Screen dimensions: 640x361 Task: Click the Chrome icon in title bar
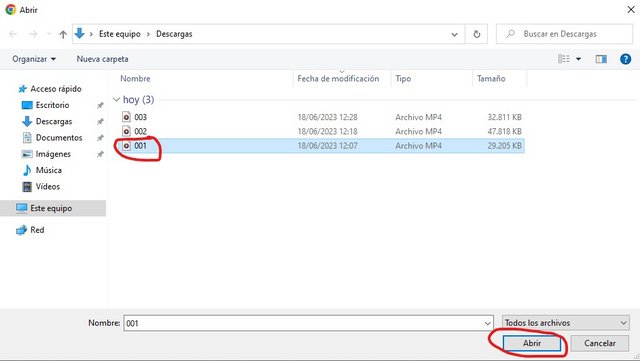[x=10, y=9]
